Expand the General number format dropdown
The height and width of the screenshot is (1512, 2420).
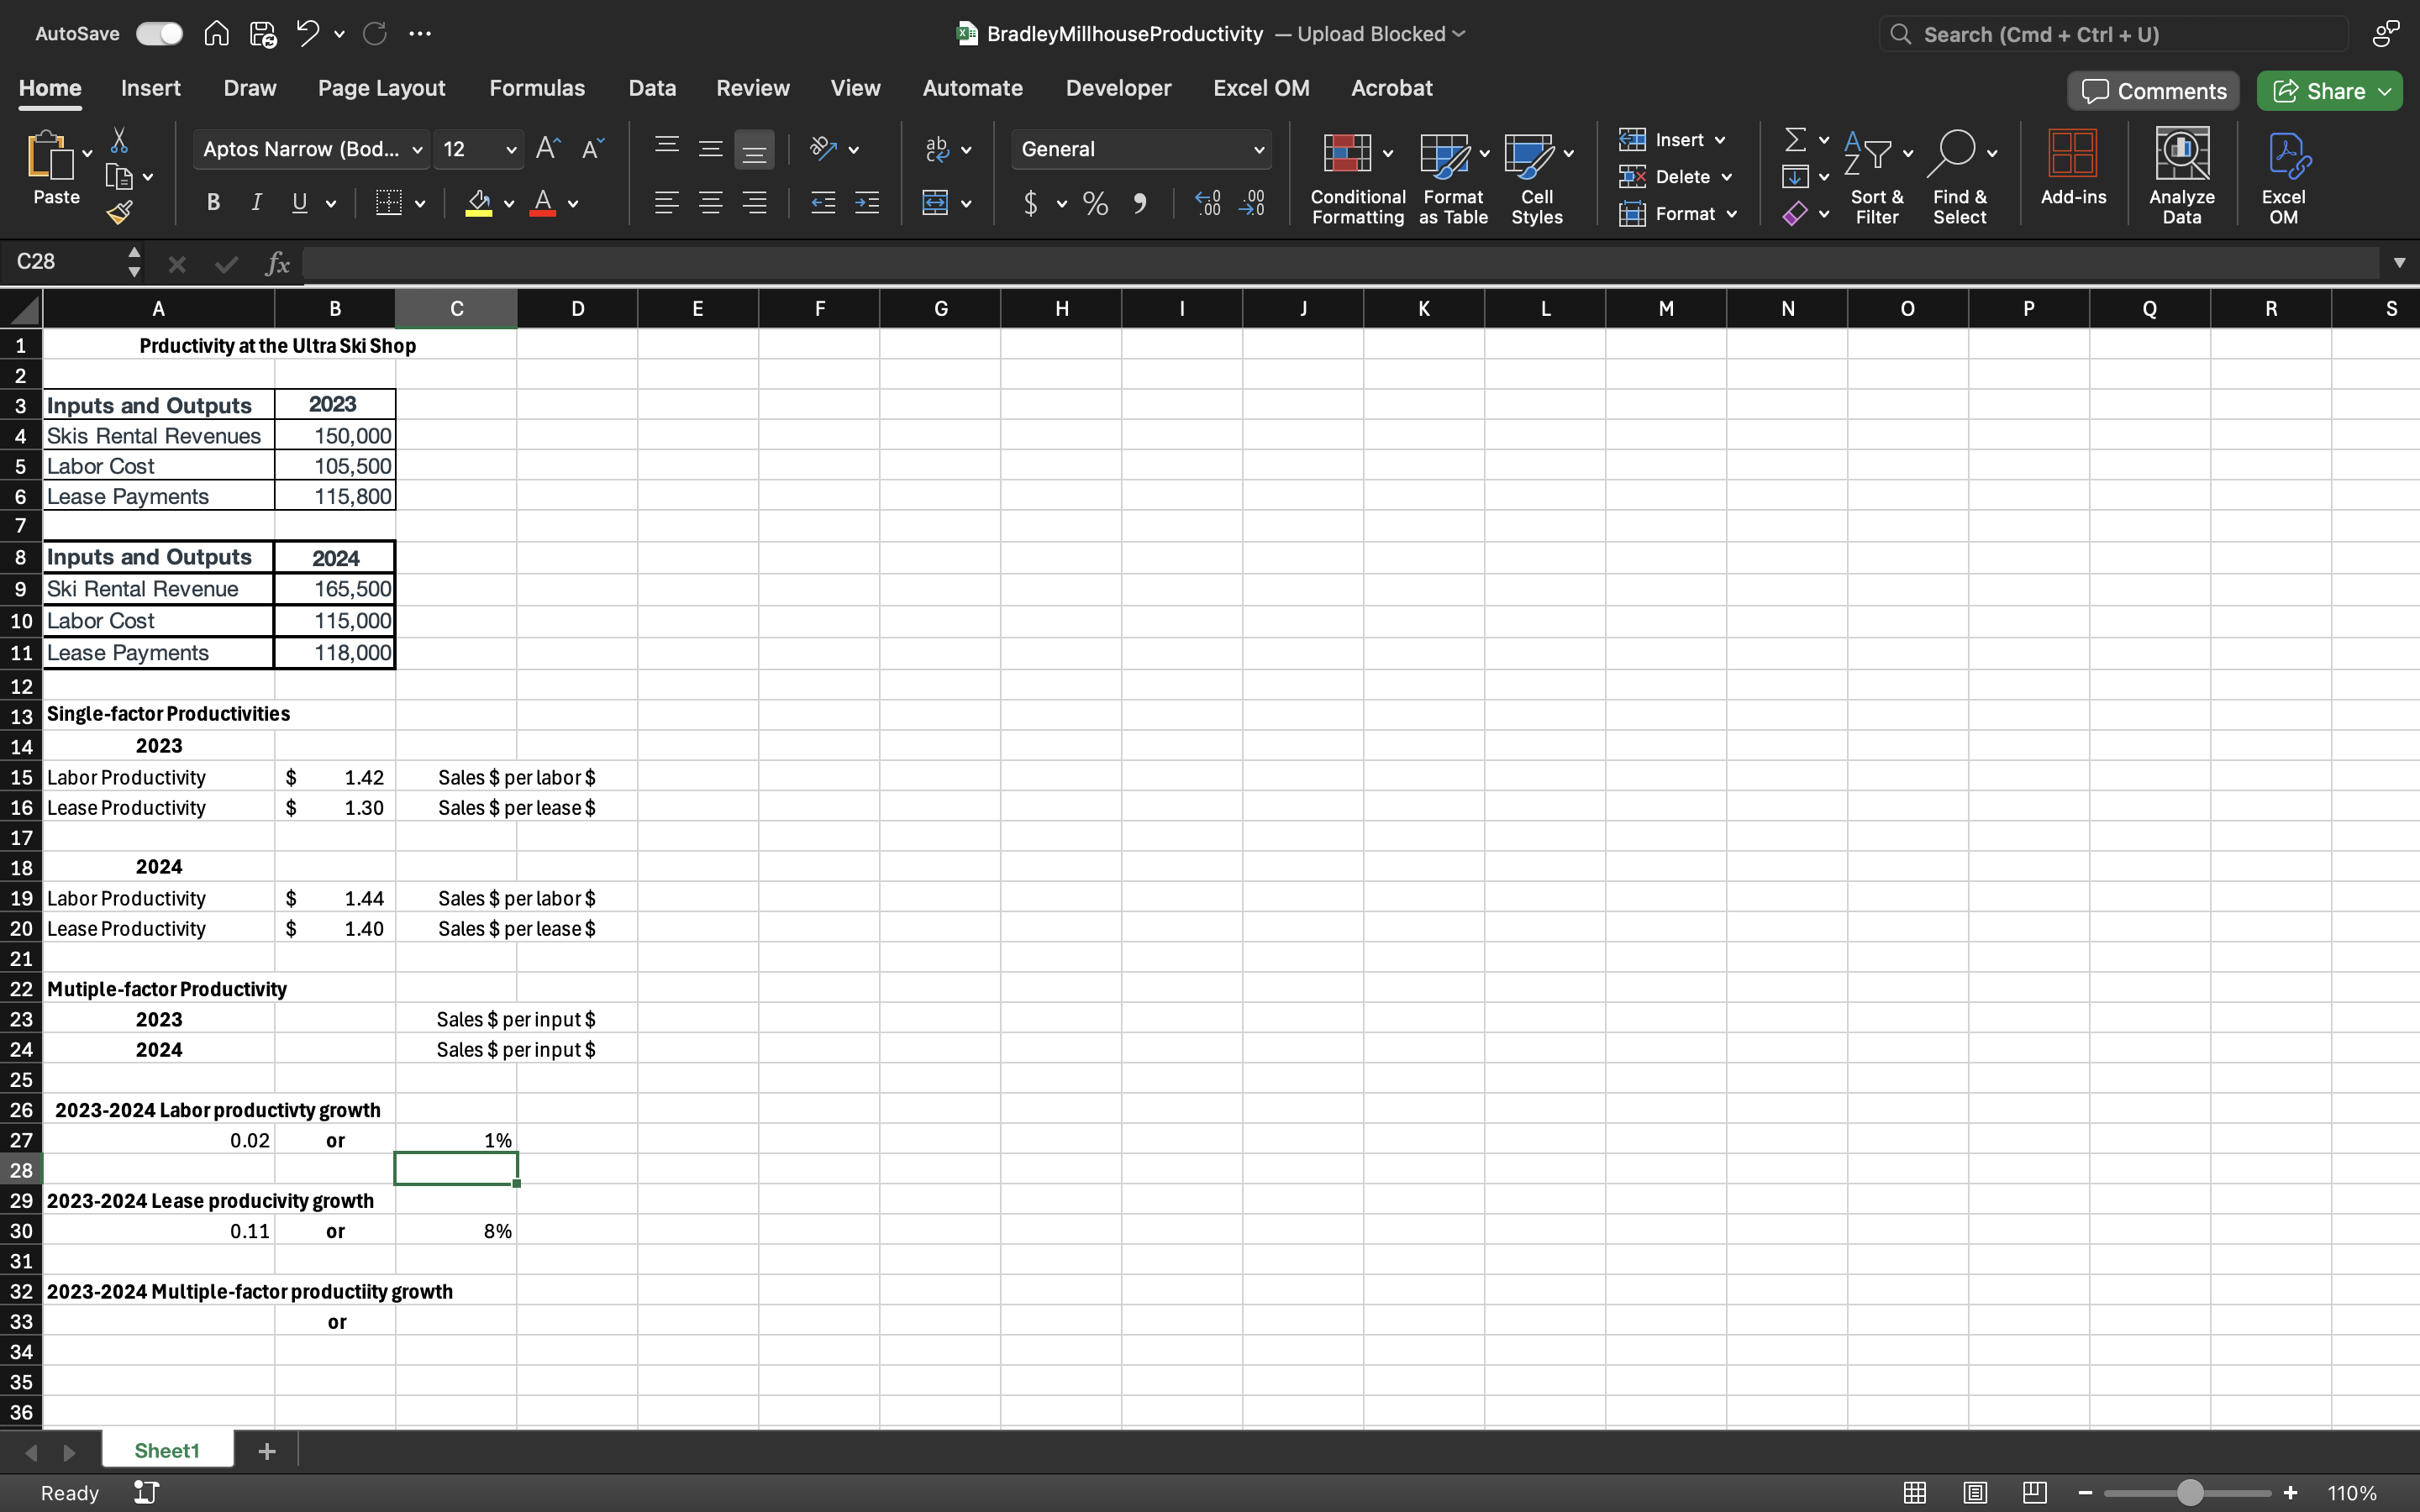pyautogui.click(x=1258, y=150)
